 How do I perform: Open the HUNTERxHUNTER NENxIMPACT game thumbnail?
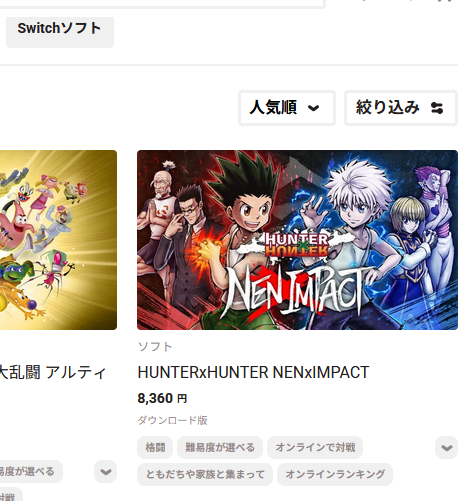pyautogui.click(x=297, y=240)
